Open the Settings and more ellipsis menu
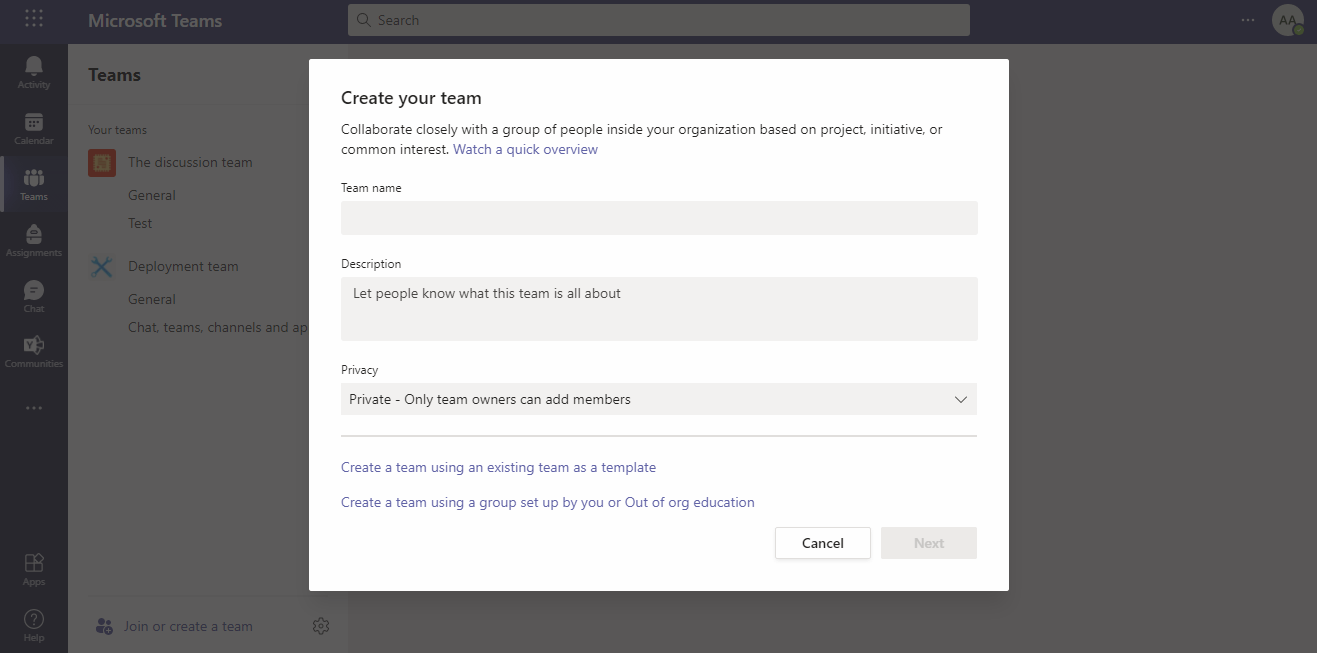This screenshot has height=653, width=1317. click(1248, 20)
